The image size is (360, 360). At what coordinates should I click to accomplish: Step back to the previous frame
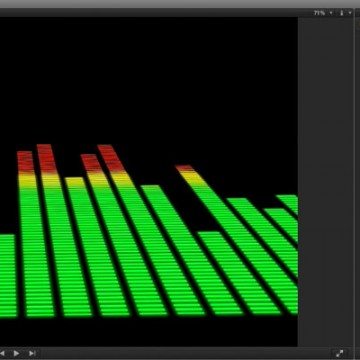[x=2, y=353]
